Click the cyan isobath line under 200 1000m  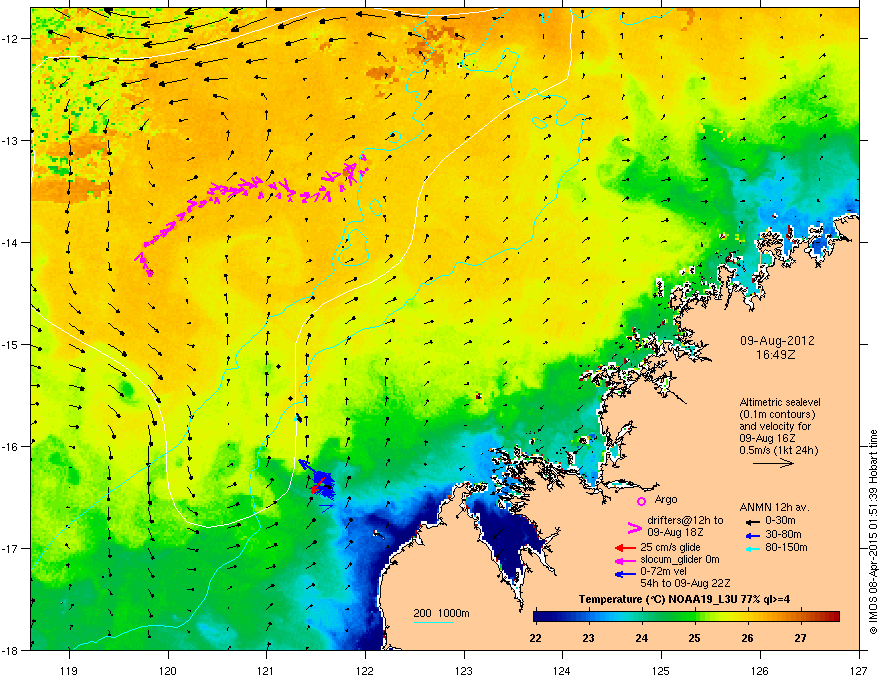434,622
